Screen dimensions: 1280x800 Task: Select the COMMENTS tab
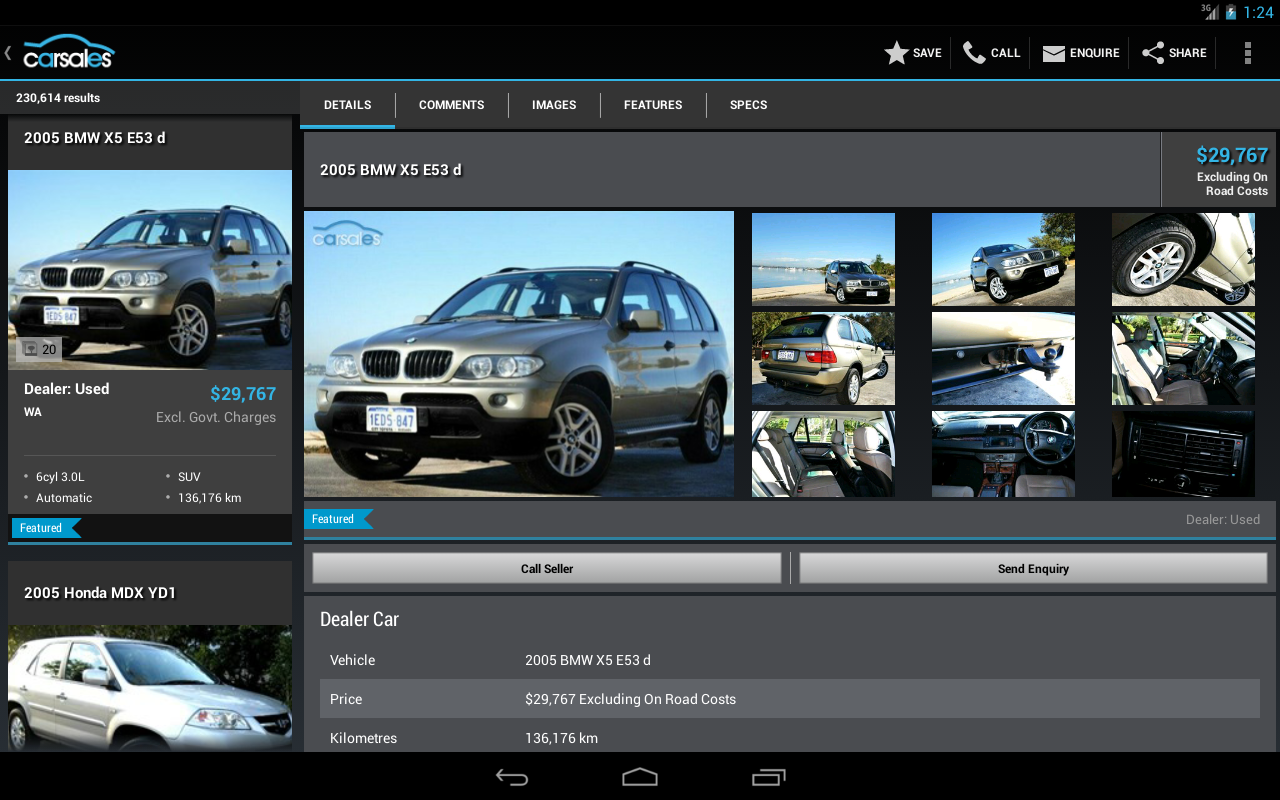click(x=451, y=104)
